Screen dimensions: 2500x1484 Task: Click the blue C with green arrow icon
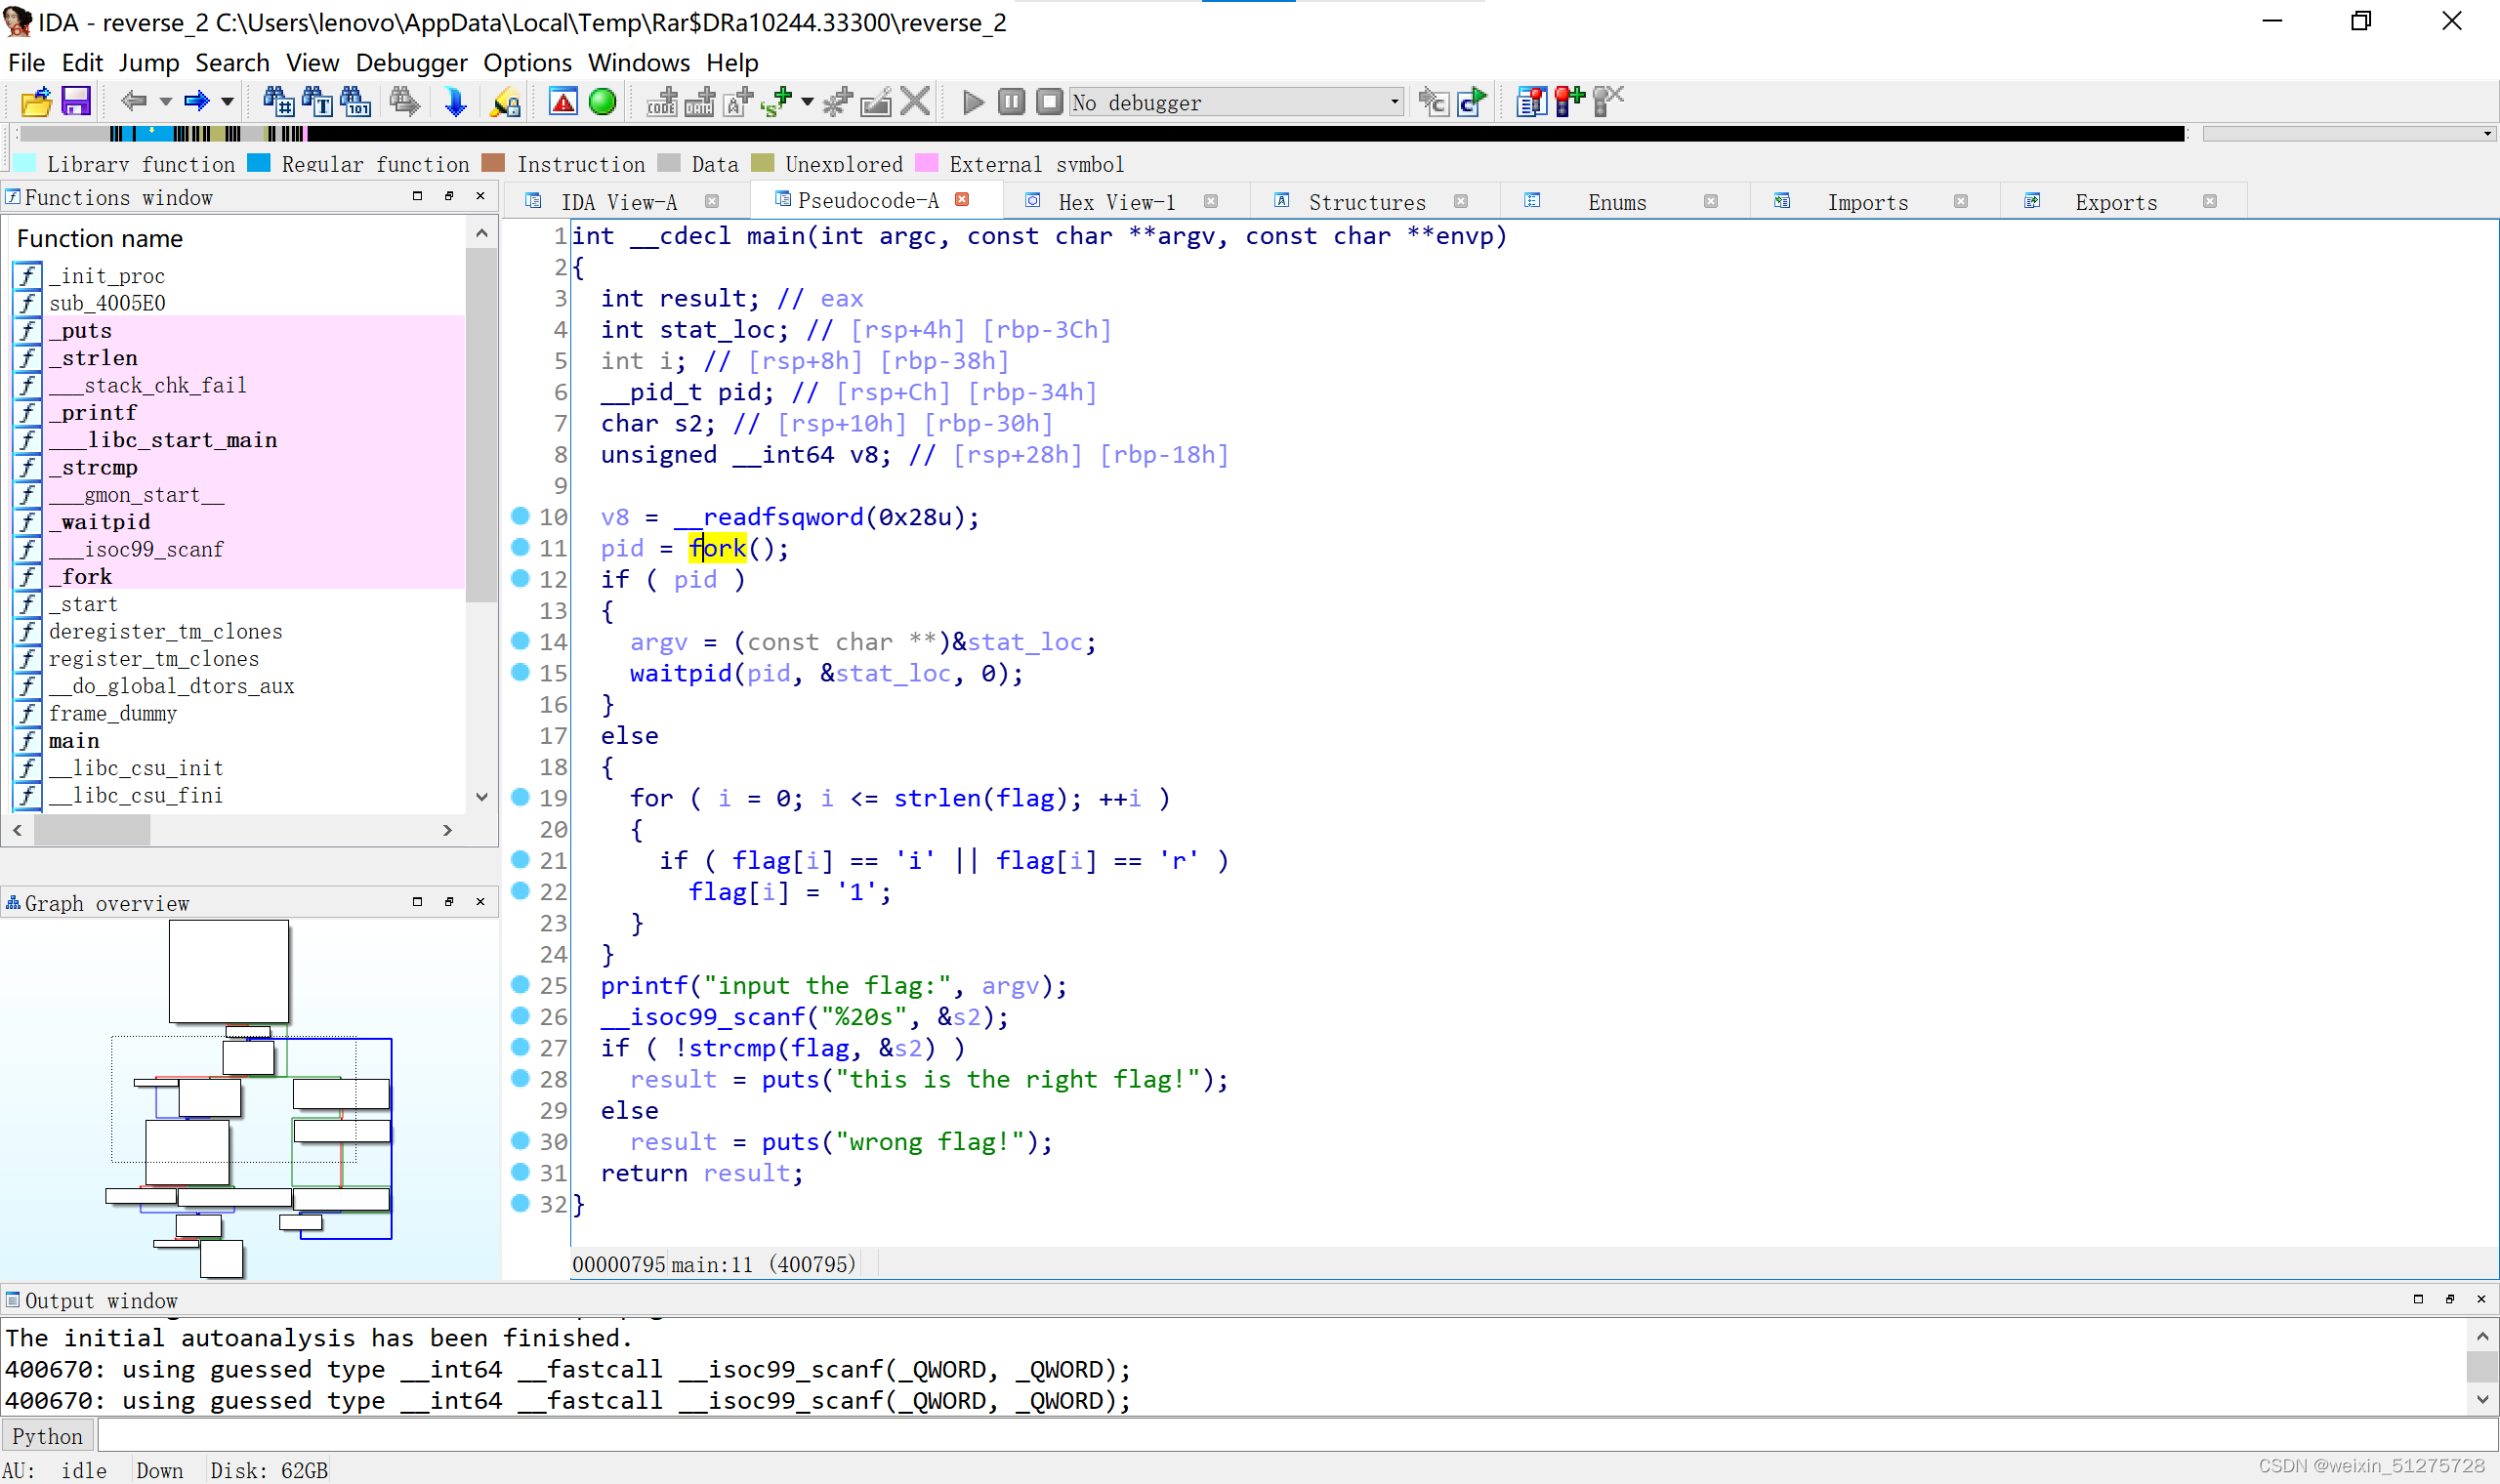click(x=1472, y=102)
